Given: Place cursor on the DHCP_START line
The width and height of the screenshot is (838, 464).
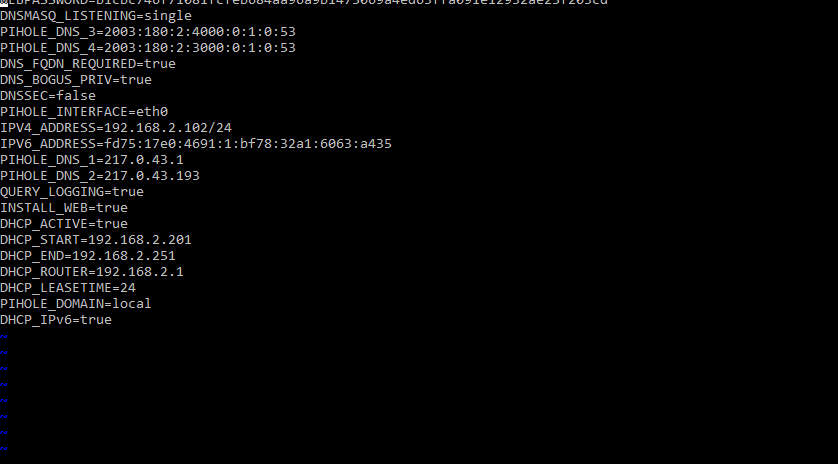Looking at the screenshot, I should click(95, 240).
